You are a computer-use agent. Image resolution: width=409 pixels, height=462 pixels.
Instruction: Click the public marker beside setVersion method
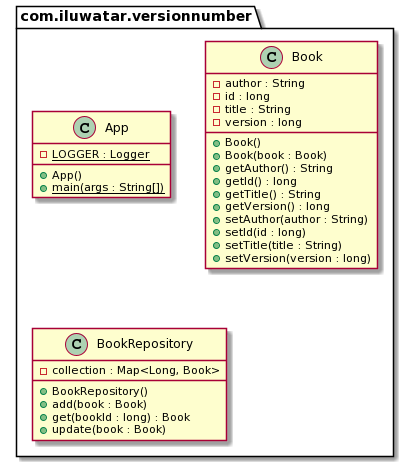coord(216,259)
